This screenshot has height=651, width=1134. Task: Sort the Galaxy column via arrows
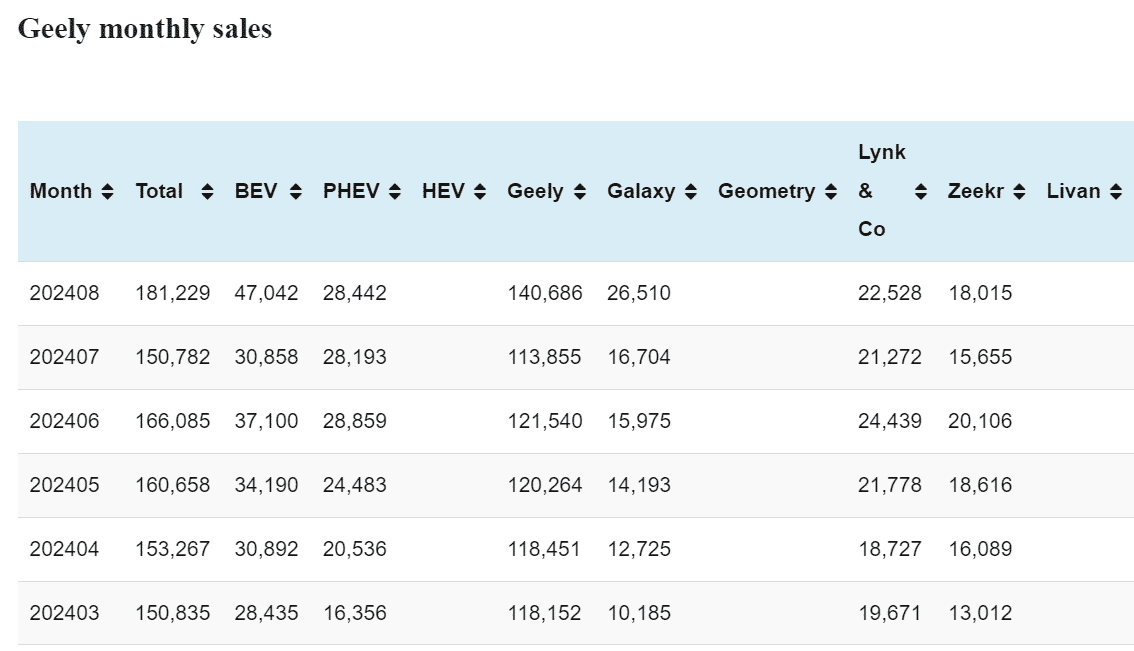(x=690, y=192)
